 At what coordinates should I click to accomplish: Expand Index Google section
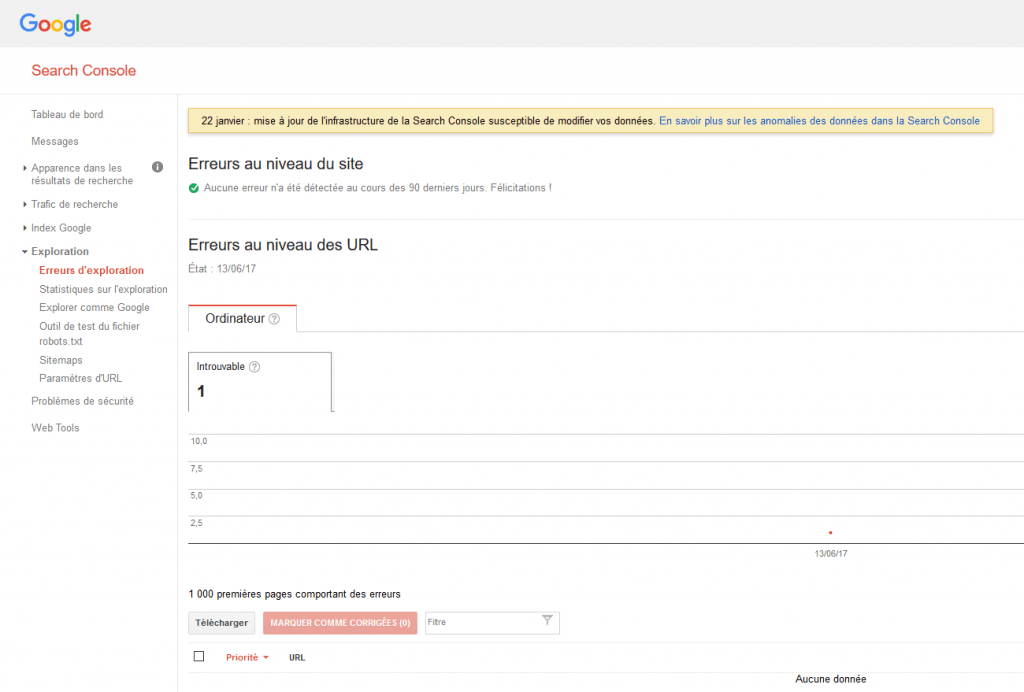point(61,228)
